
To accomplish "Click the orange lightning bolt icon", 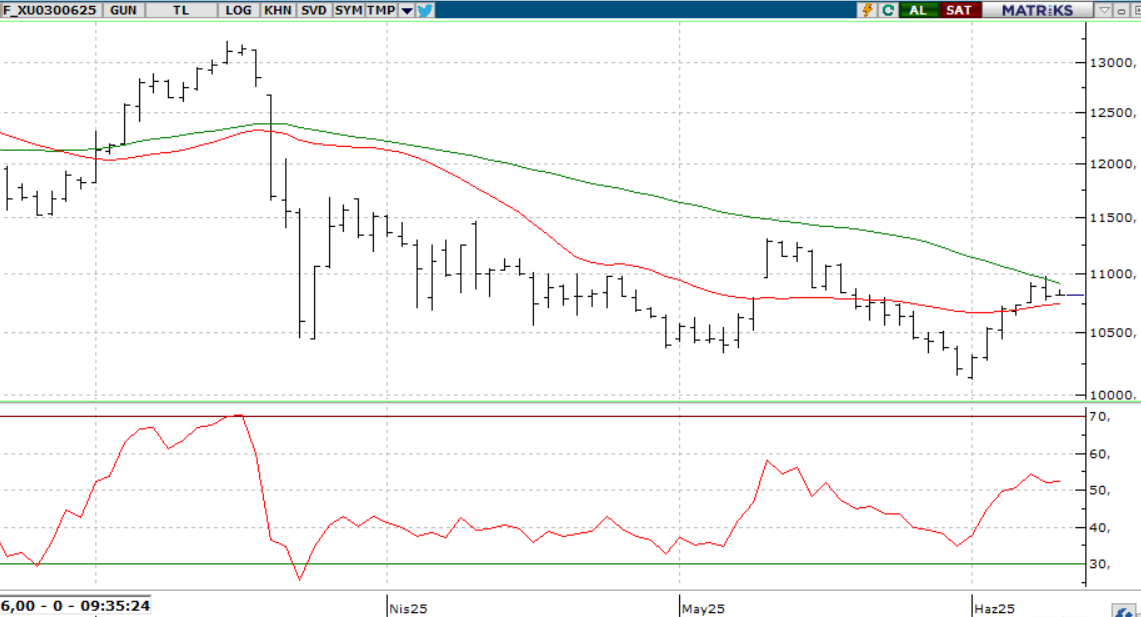I will (x=867, y=10).
